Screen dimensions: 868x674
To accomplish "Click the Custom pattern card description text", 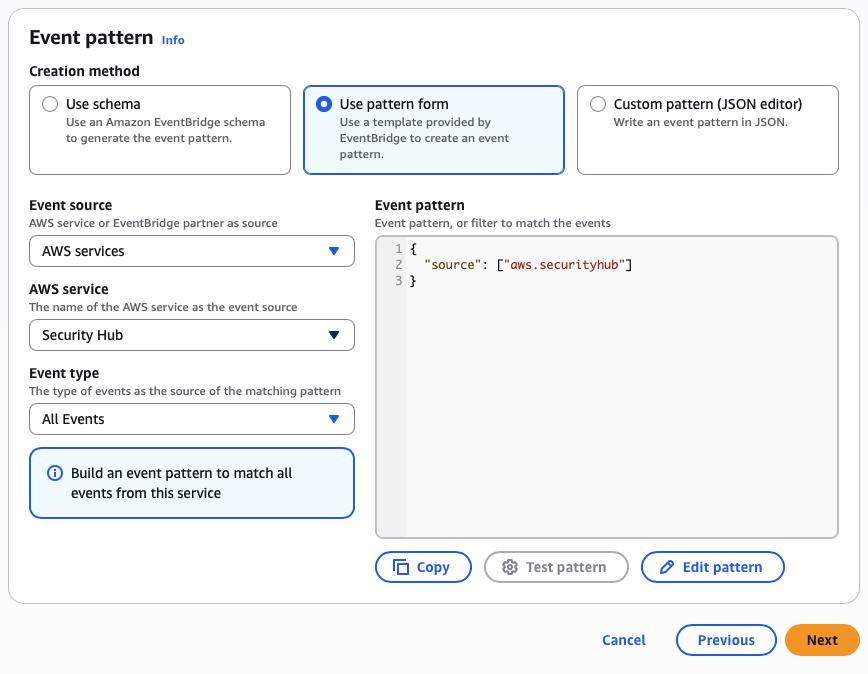I will [x=700, y=122].
